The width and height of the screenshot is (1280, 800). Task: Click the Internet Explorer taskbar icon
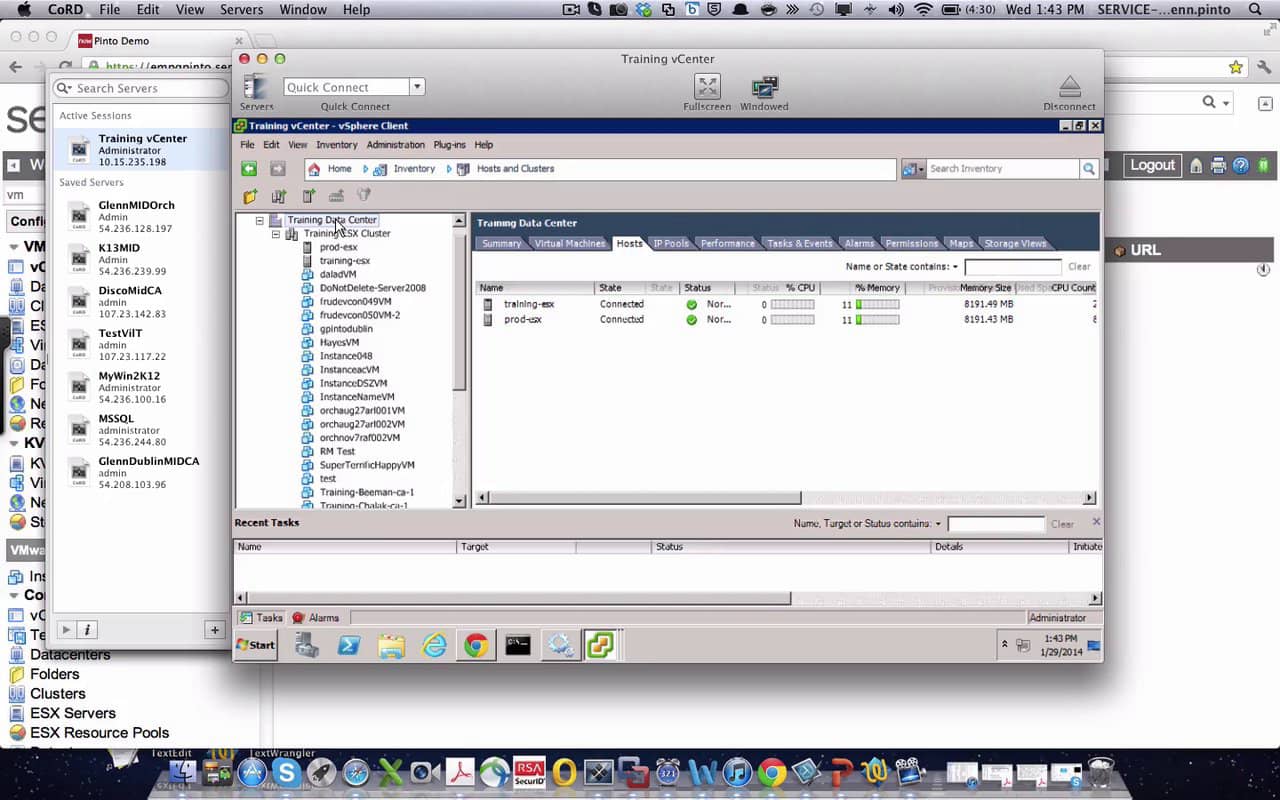tap(434, 646)
